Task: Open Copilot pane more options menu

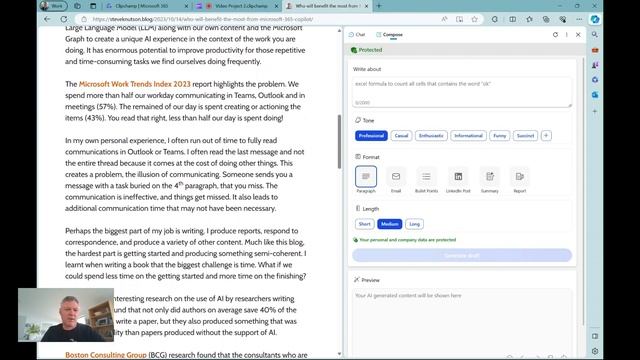Action: (567, 35)
